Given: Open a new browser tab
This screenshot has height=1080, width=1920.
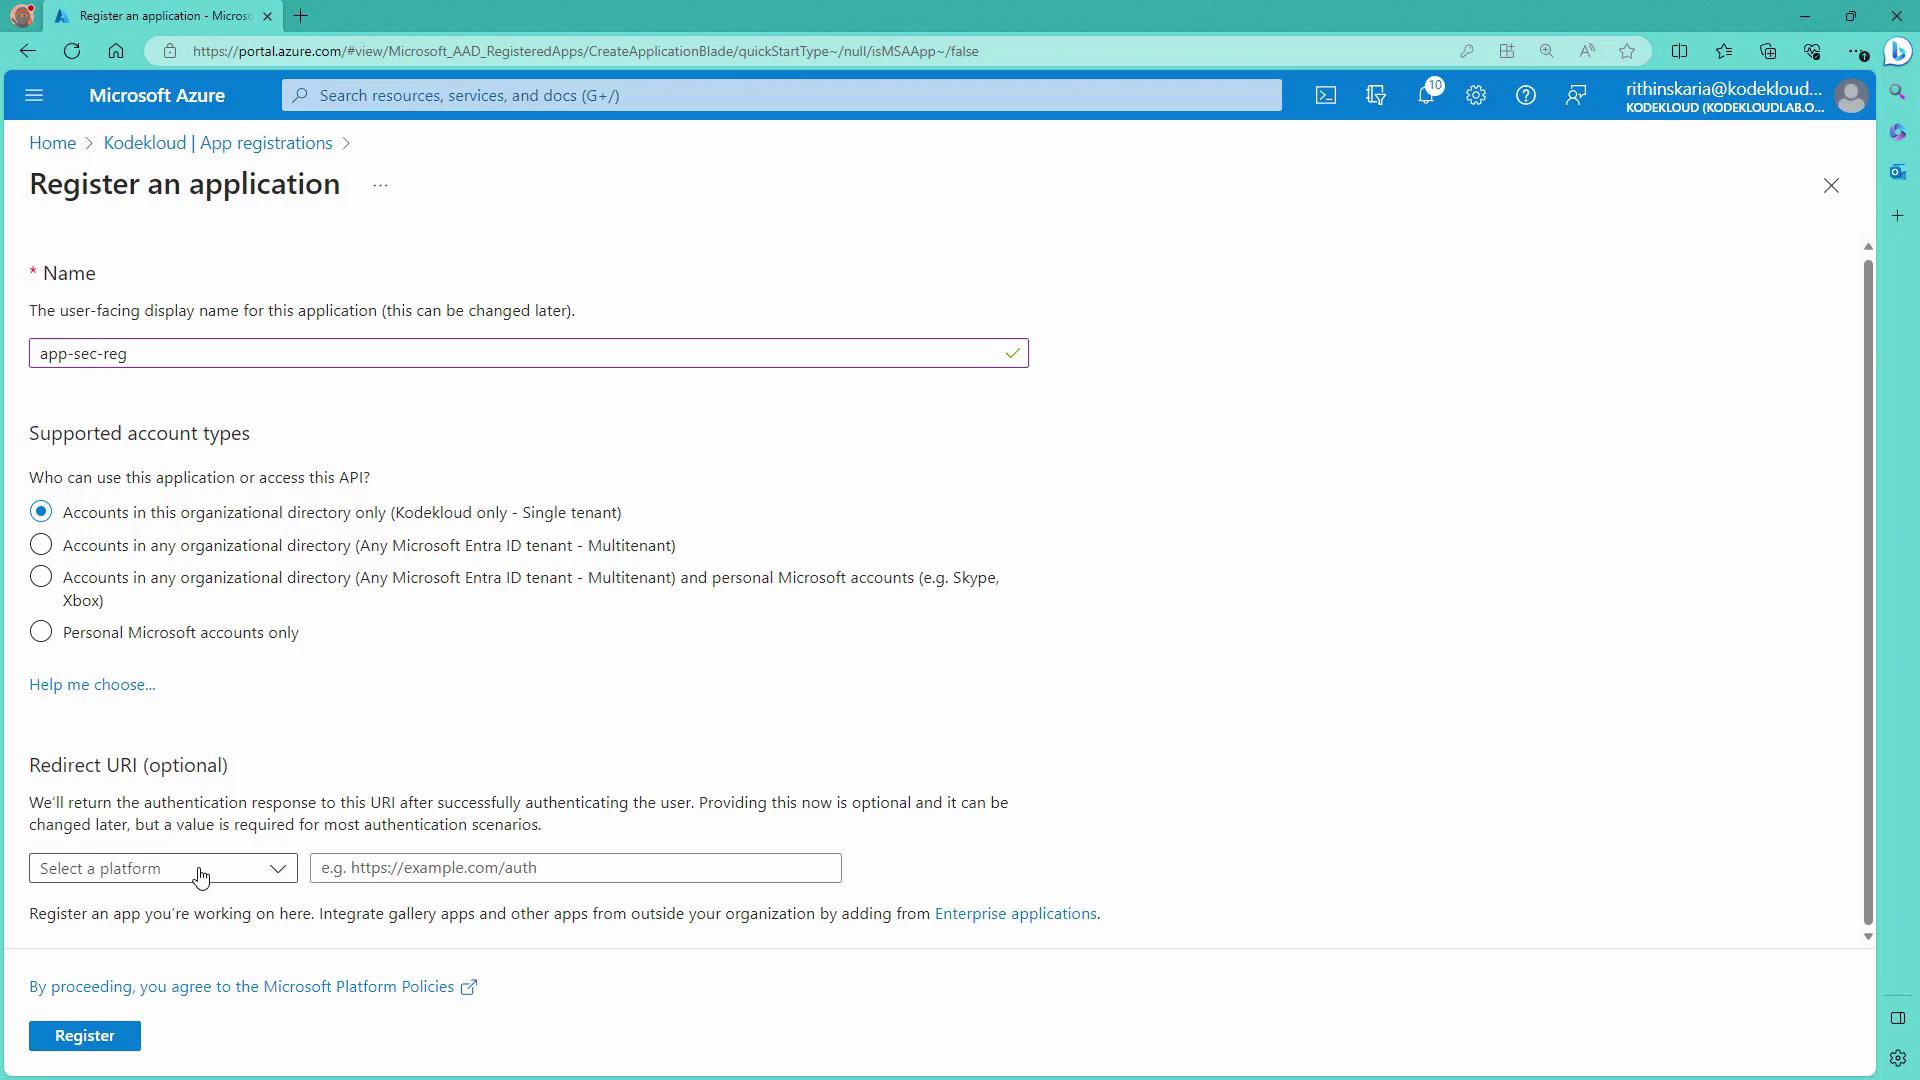Looking at the screenshot, I should click(x=301, y=16).
